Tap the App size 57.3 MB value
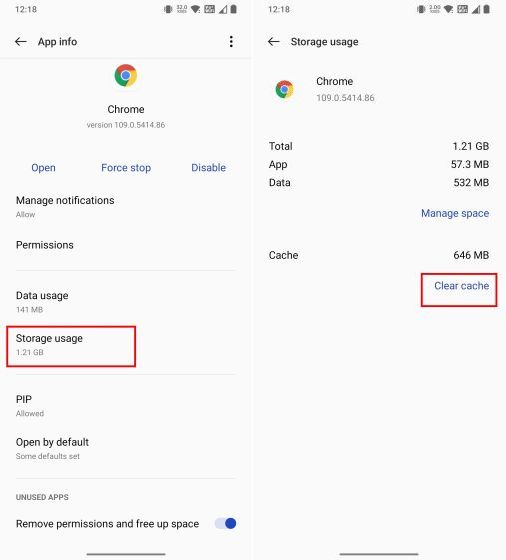Screen dimensions: 506x560 click(470, 165)
